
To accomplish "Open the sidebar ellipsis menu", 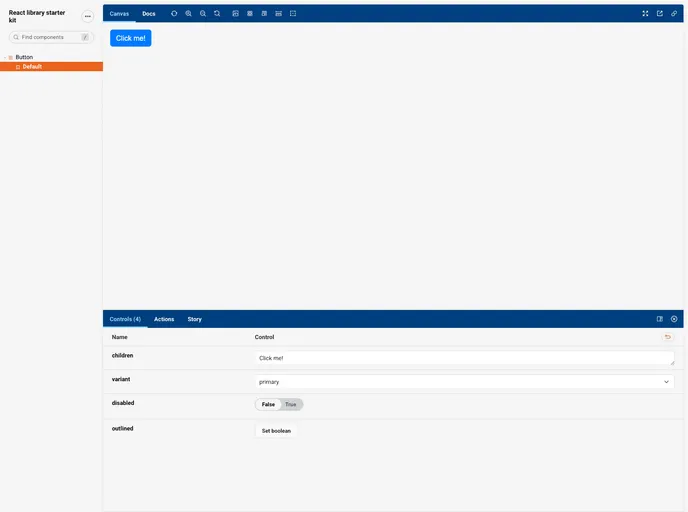I will pyautogui.click(x=88, y=16).
